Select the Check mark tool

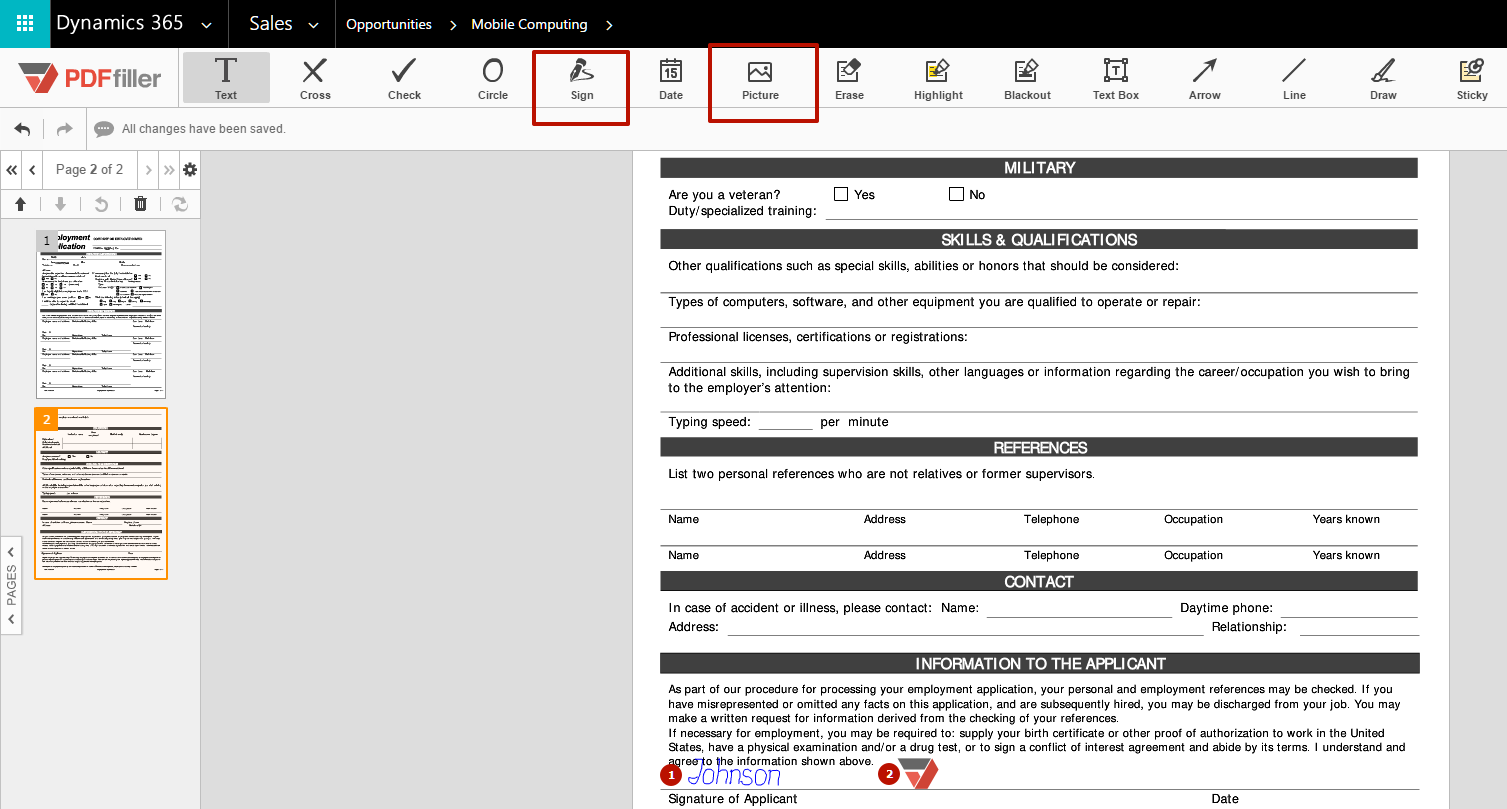pos(404,78)
